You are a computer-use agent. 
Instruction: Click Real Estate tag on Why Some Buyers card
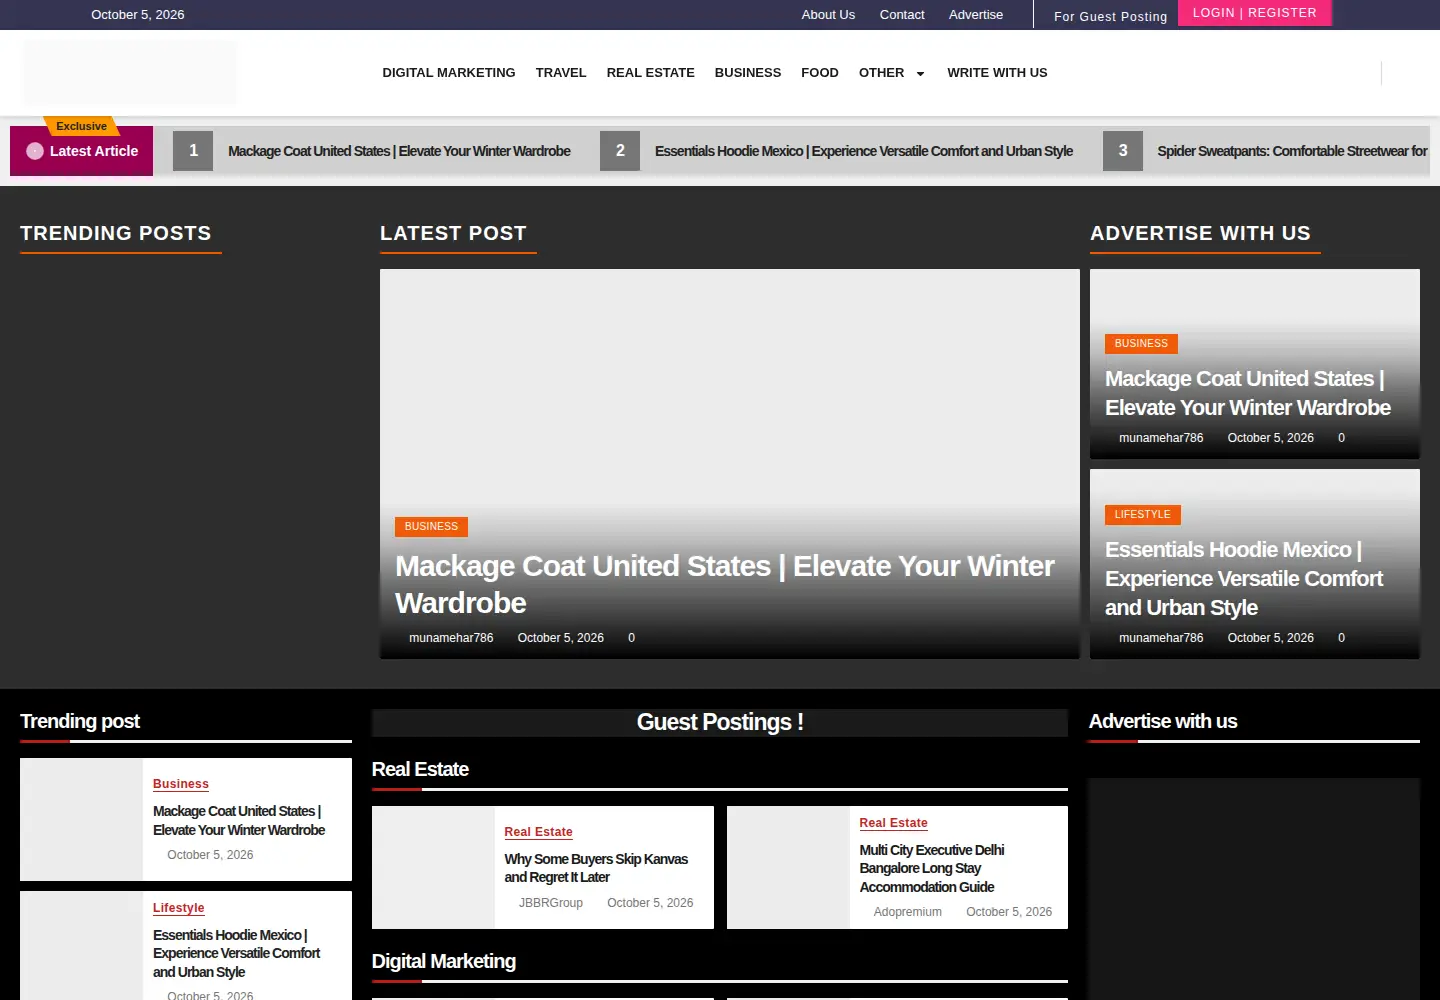[538, 832]
